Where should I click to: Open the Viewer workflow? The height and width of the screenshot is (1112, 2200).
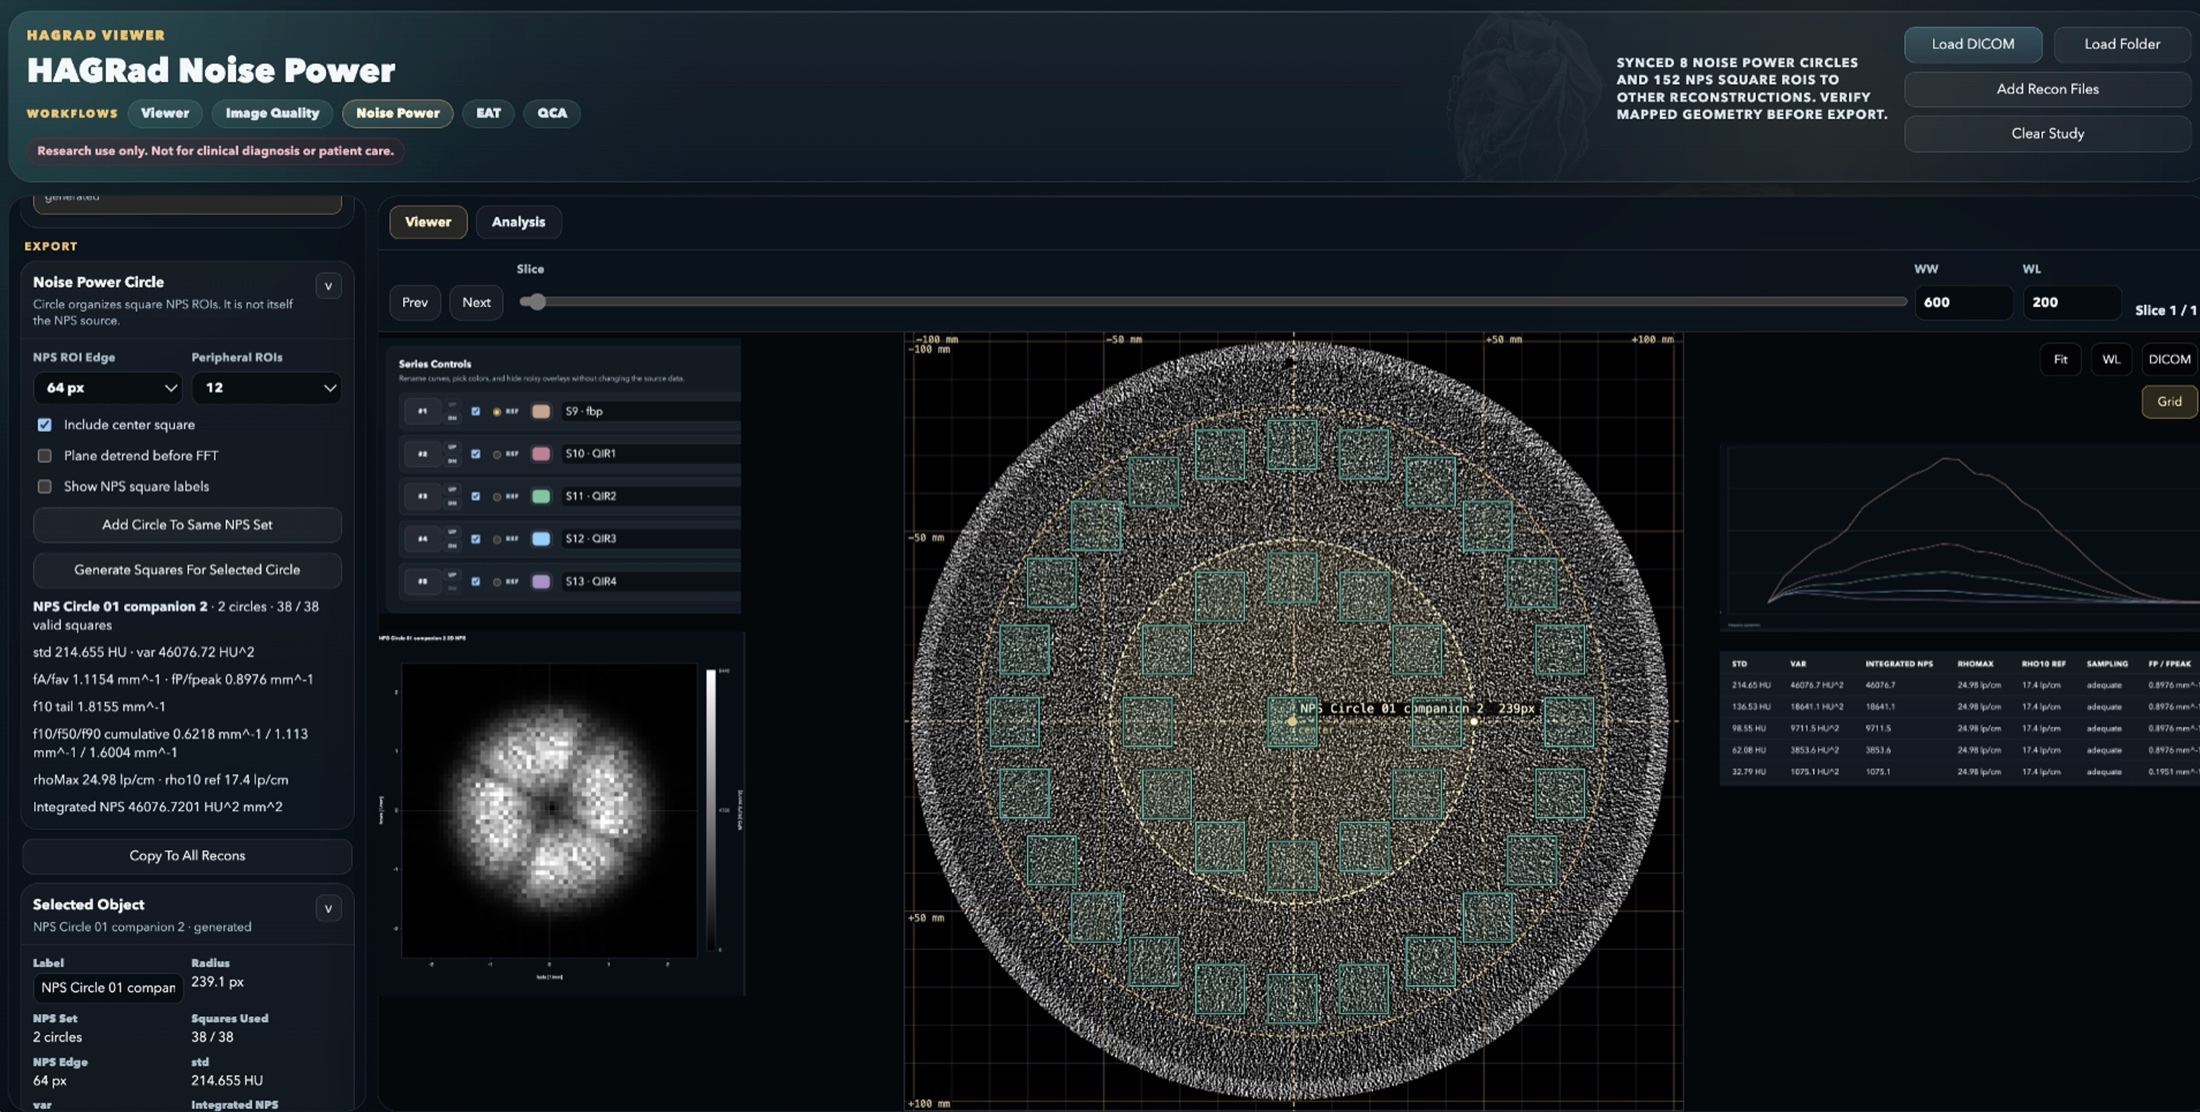165,113
